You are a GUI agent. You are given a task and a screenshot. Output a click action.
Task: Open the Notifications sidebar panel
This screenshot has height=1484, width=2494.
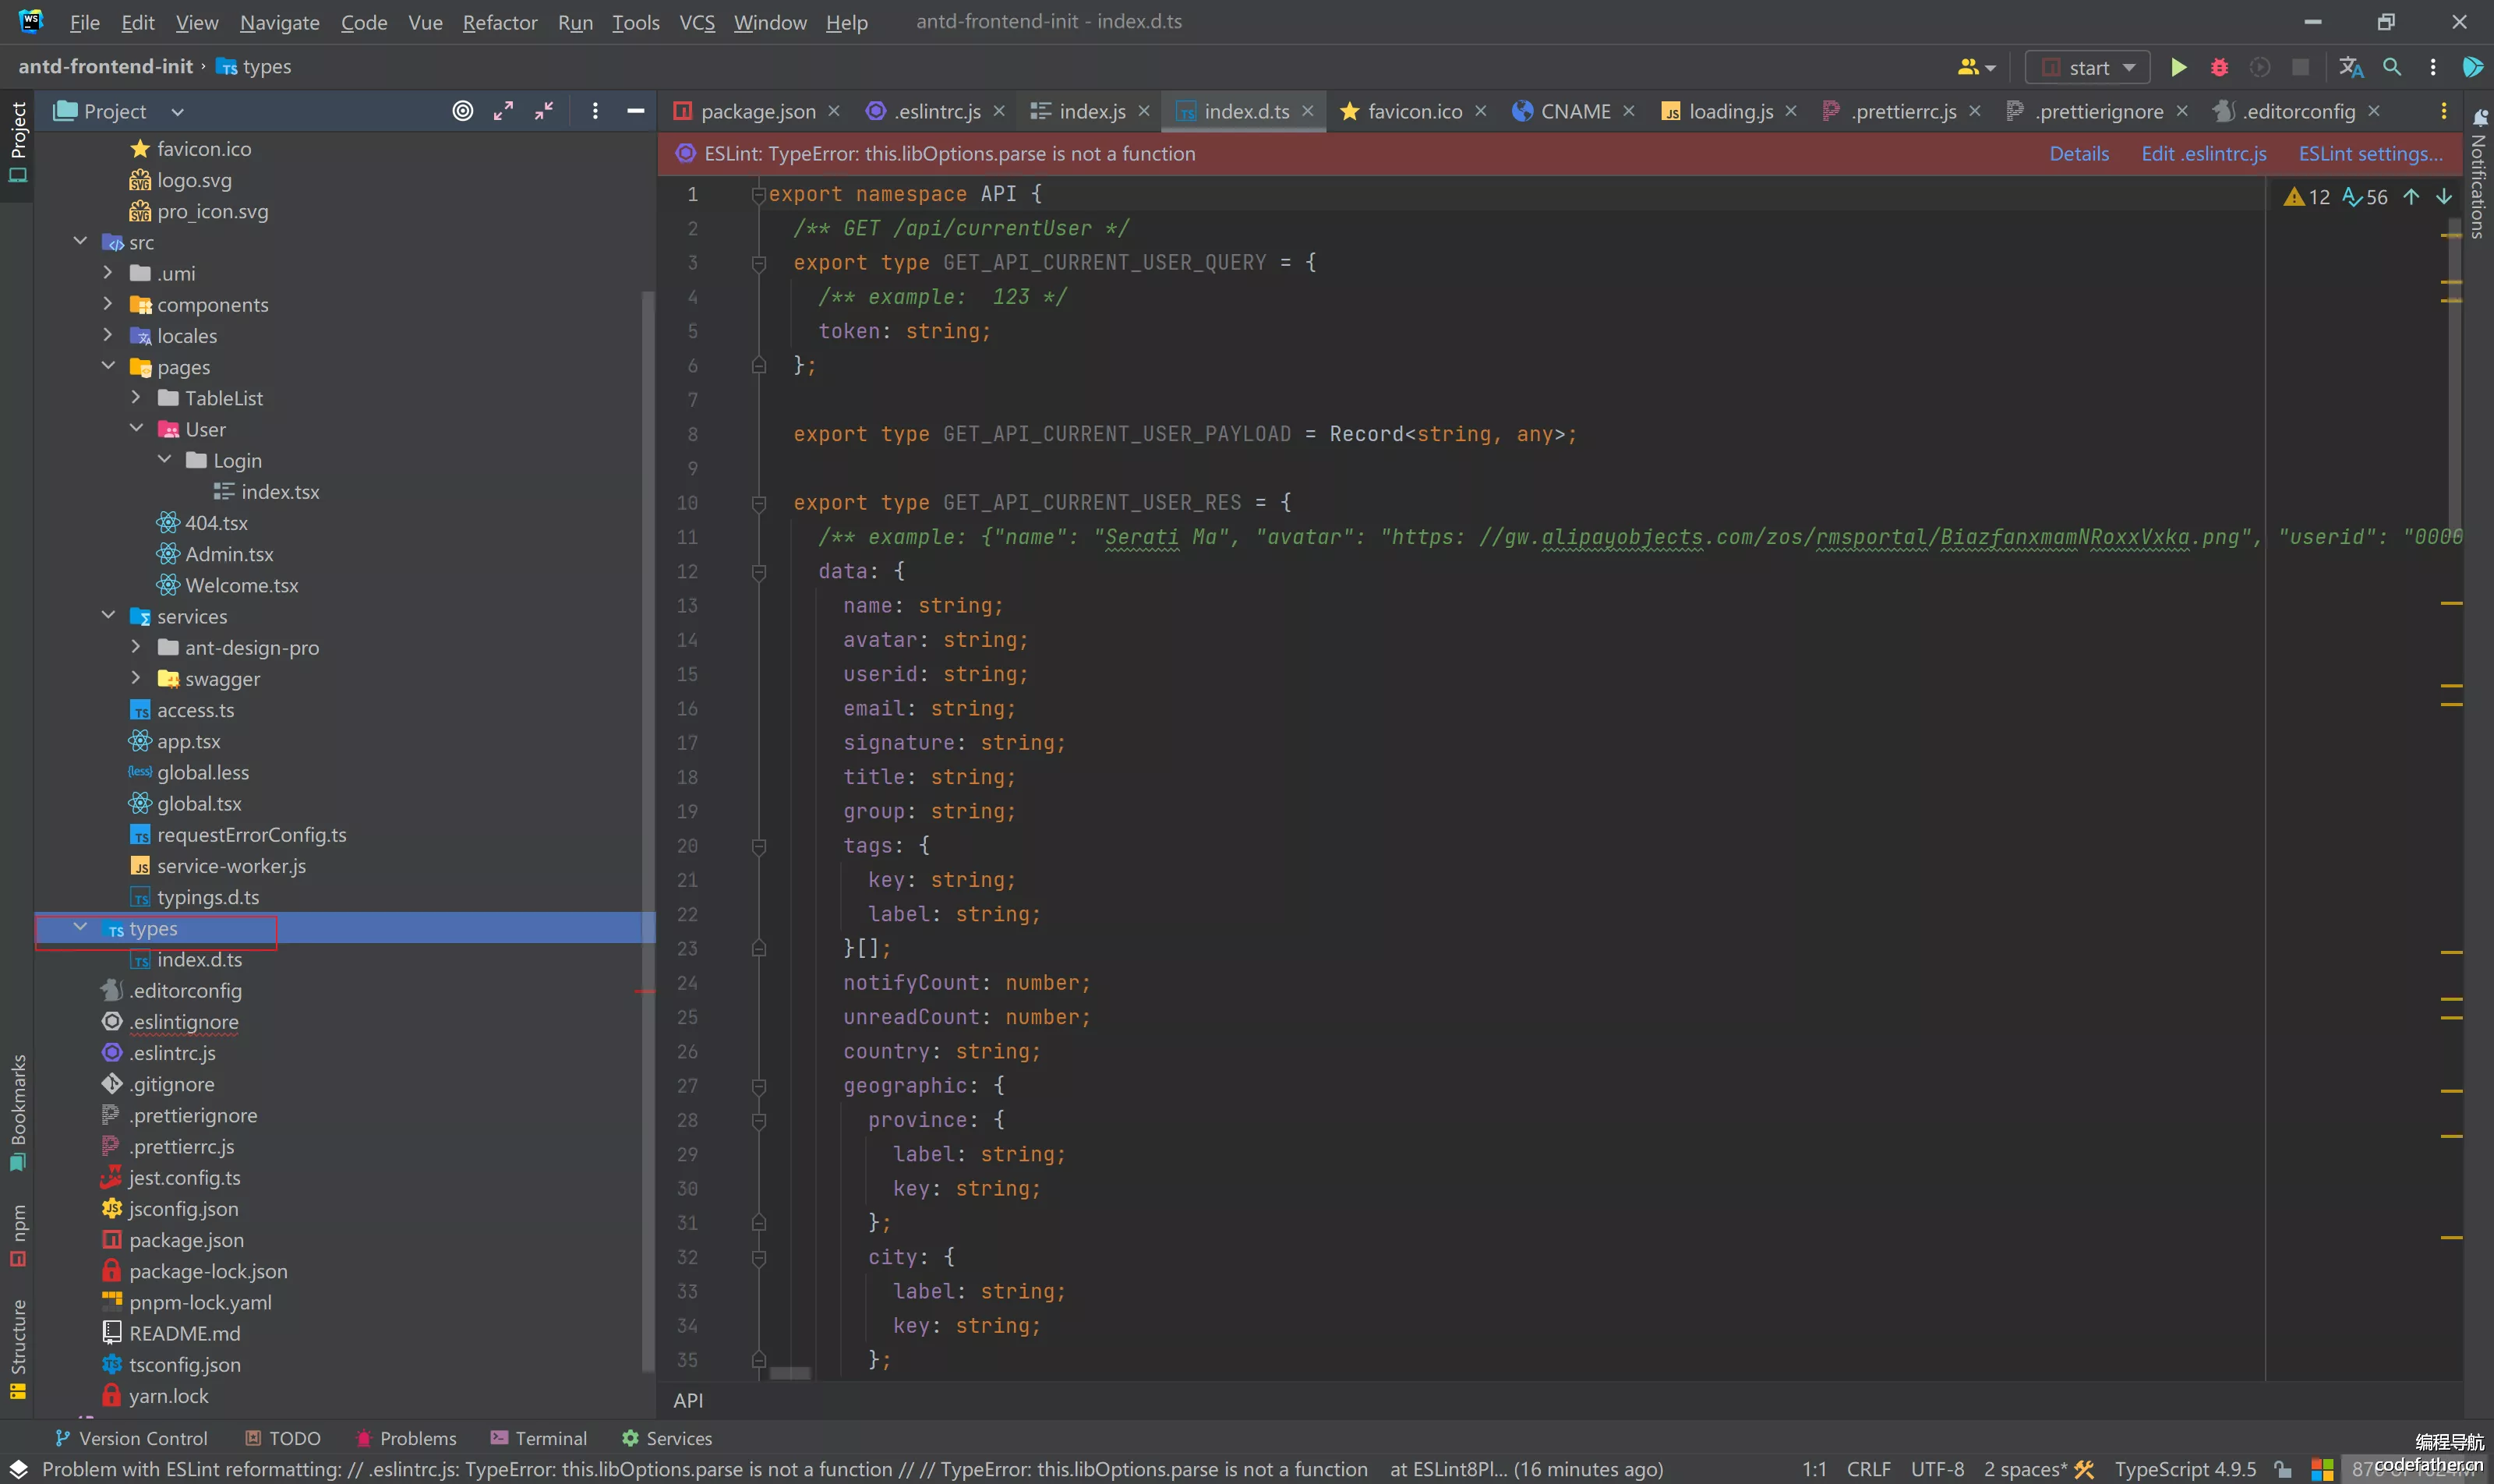(2478, 175)
